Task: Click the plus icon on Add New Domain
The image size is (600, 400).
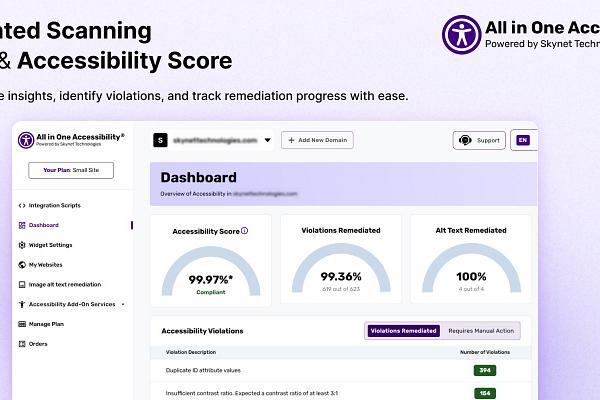Action: tap(291, 140)
